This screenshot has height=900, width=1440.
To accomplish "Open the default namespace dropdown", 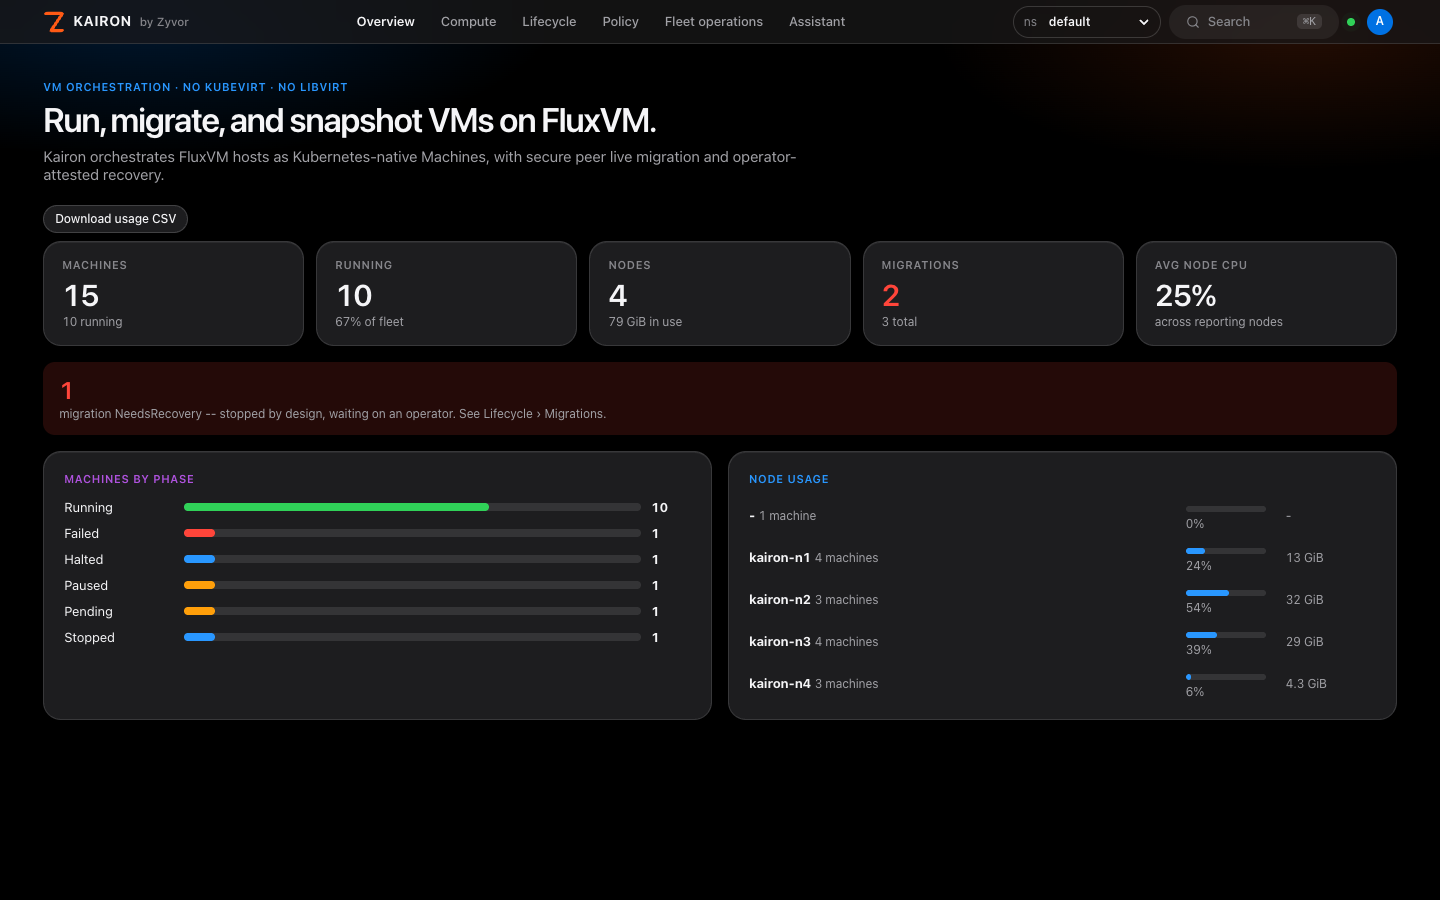I will pos(1086,22).
